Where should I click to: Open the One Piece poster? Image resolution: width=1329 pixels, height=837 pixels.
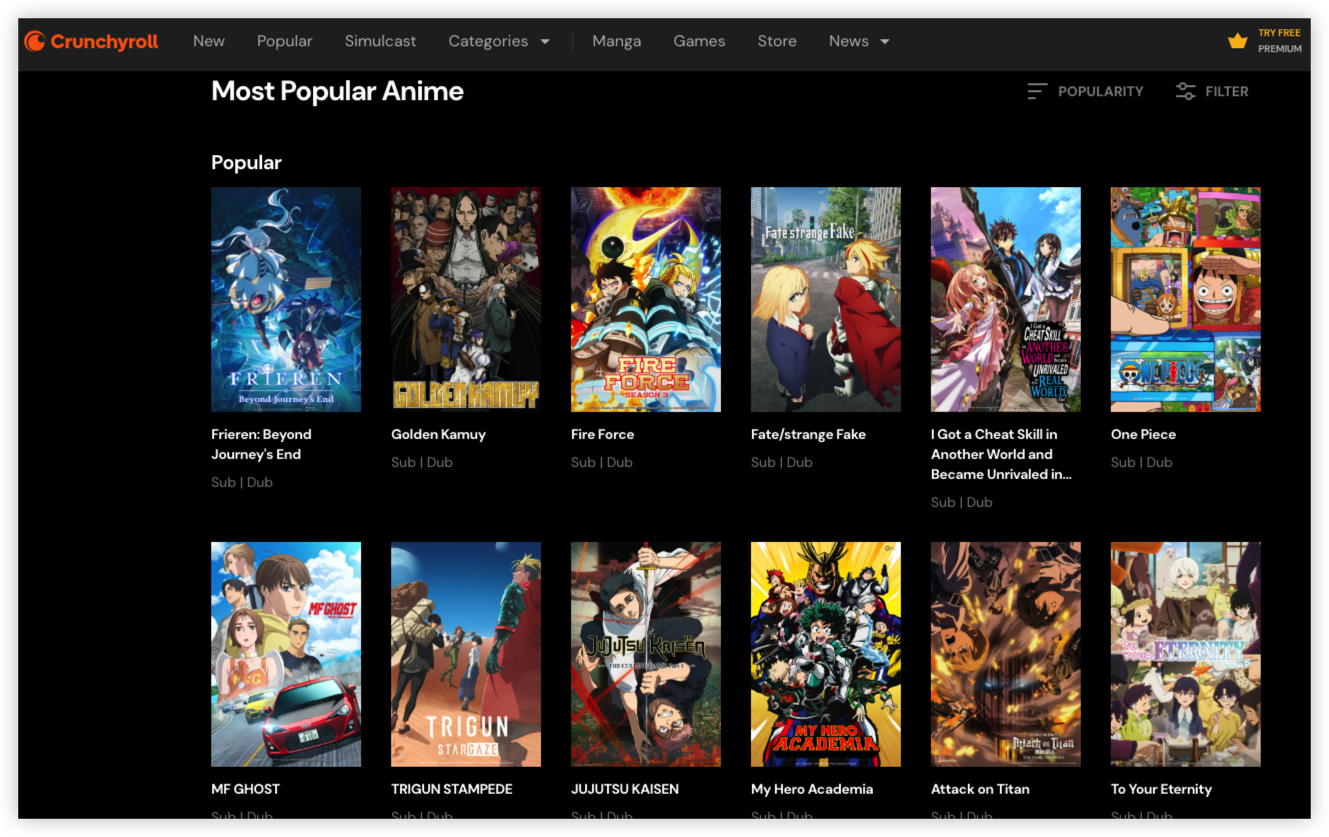(1186, 299)
